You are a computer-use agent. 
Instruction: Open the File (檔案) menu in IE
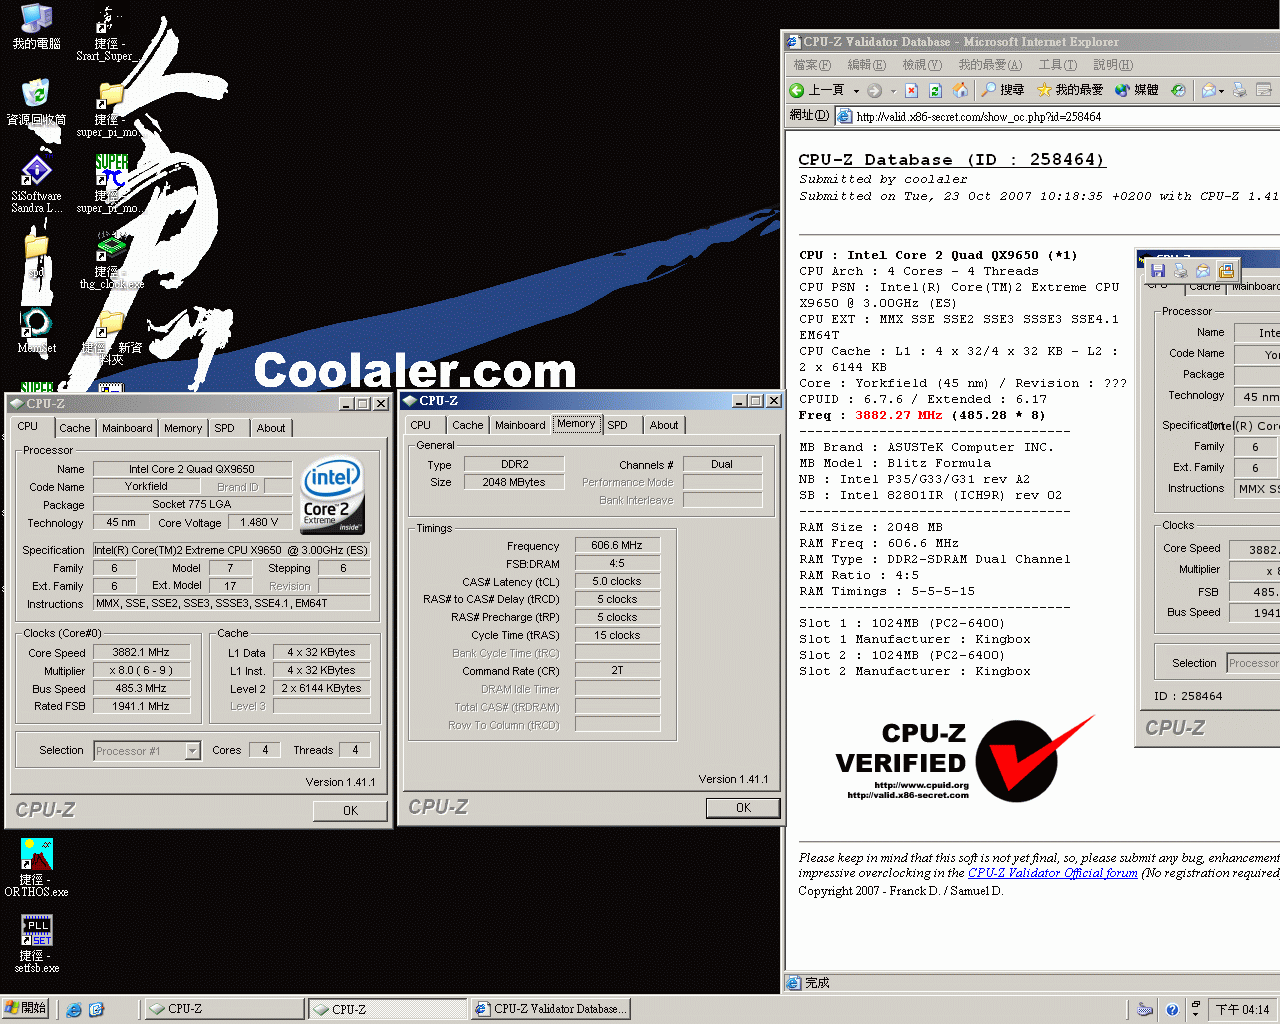click(x=812, y=65)
